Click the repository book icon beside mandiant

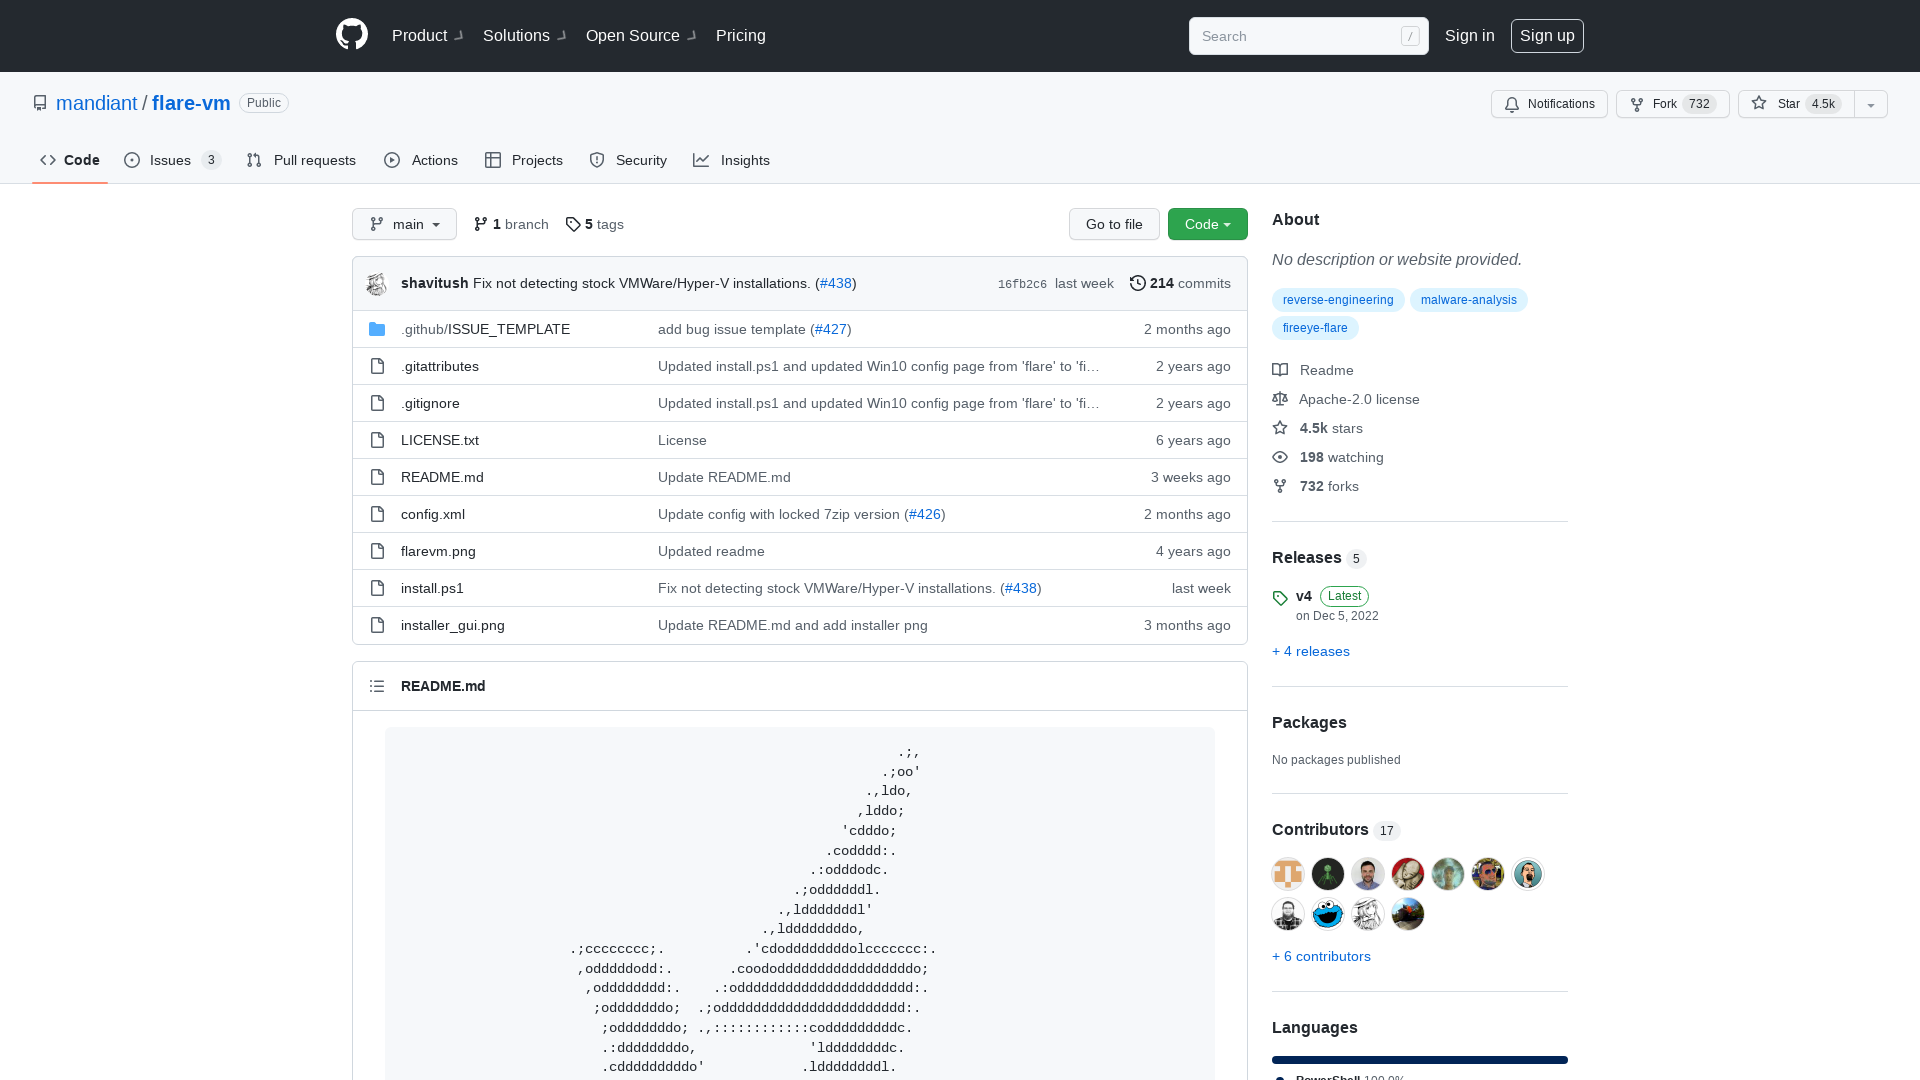tap(40, 103)
